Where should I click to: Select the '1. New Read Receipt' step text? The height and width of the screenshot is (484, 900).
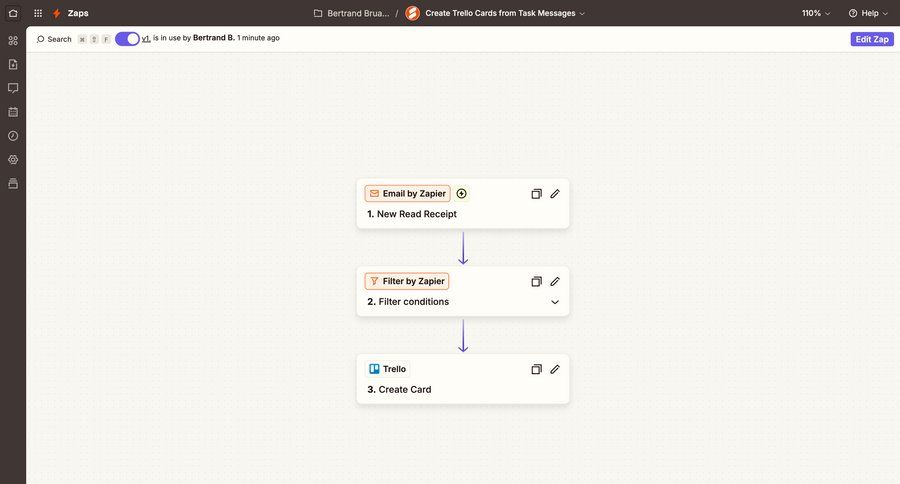[x=412, y=214]
